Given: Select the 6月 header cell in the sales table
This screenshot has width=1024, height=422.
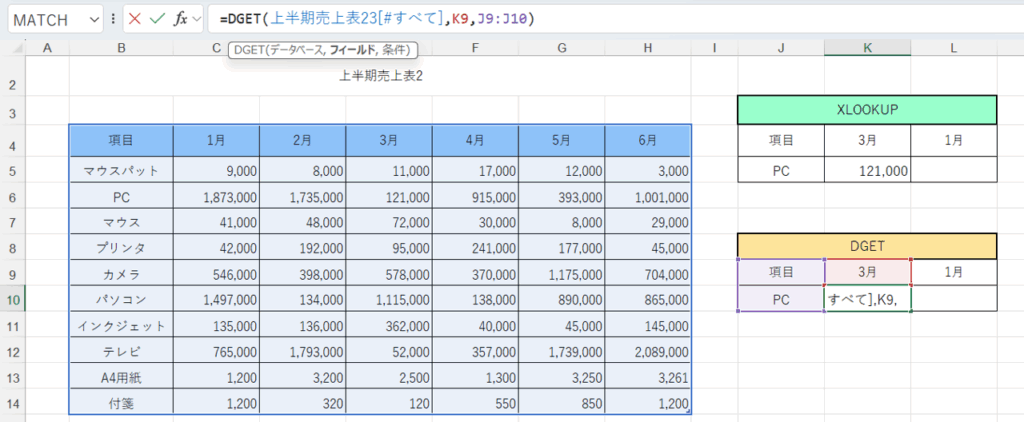Looking at the screenshot, I should pos(647,141).
